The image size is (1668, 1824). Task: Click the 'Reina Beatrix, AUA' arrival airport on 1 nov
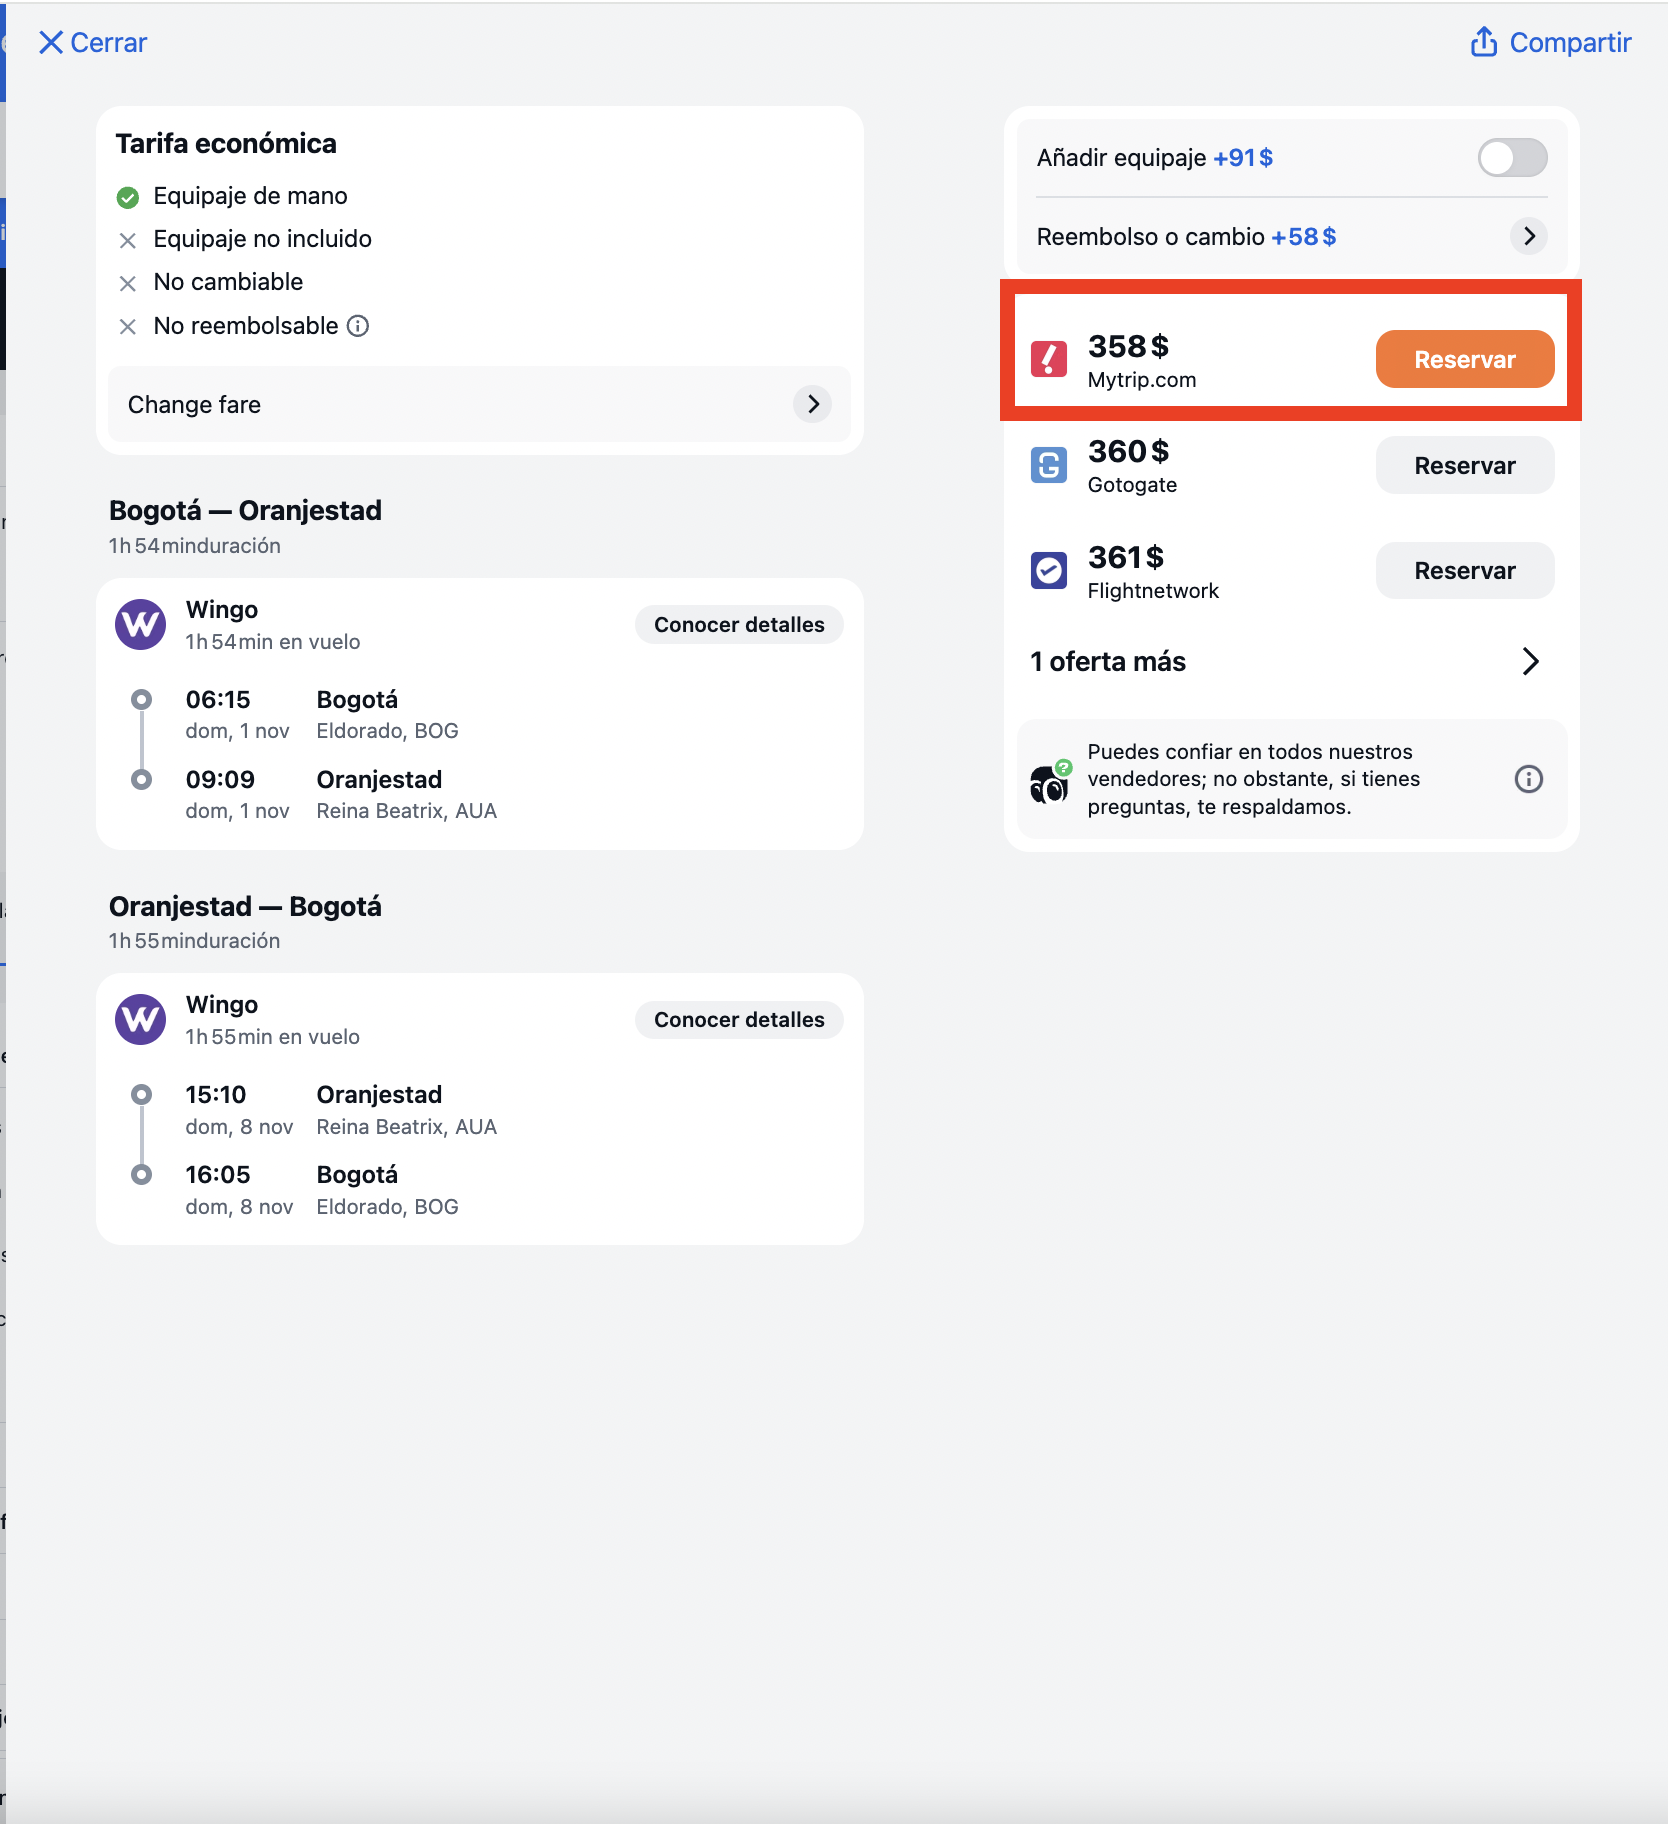(x=407, y=811)
